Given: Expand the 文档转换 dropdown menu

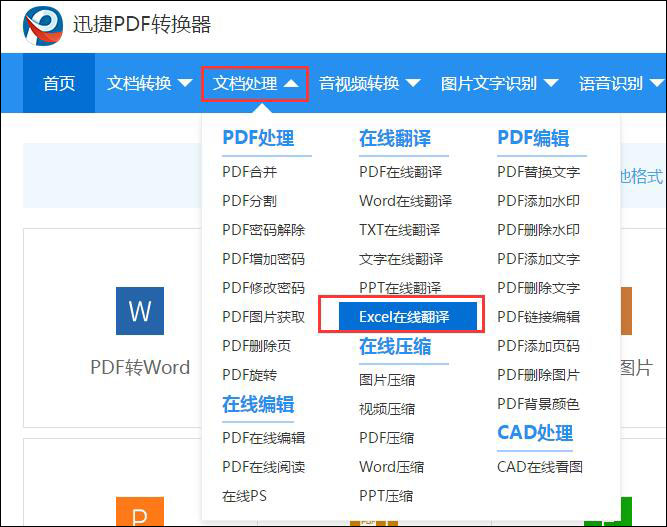Looking at the screenshot, I should [149, 83].
